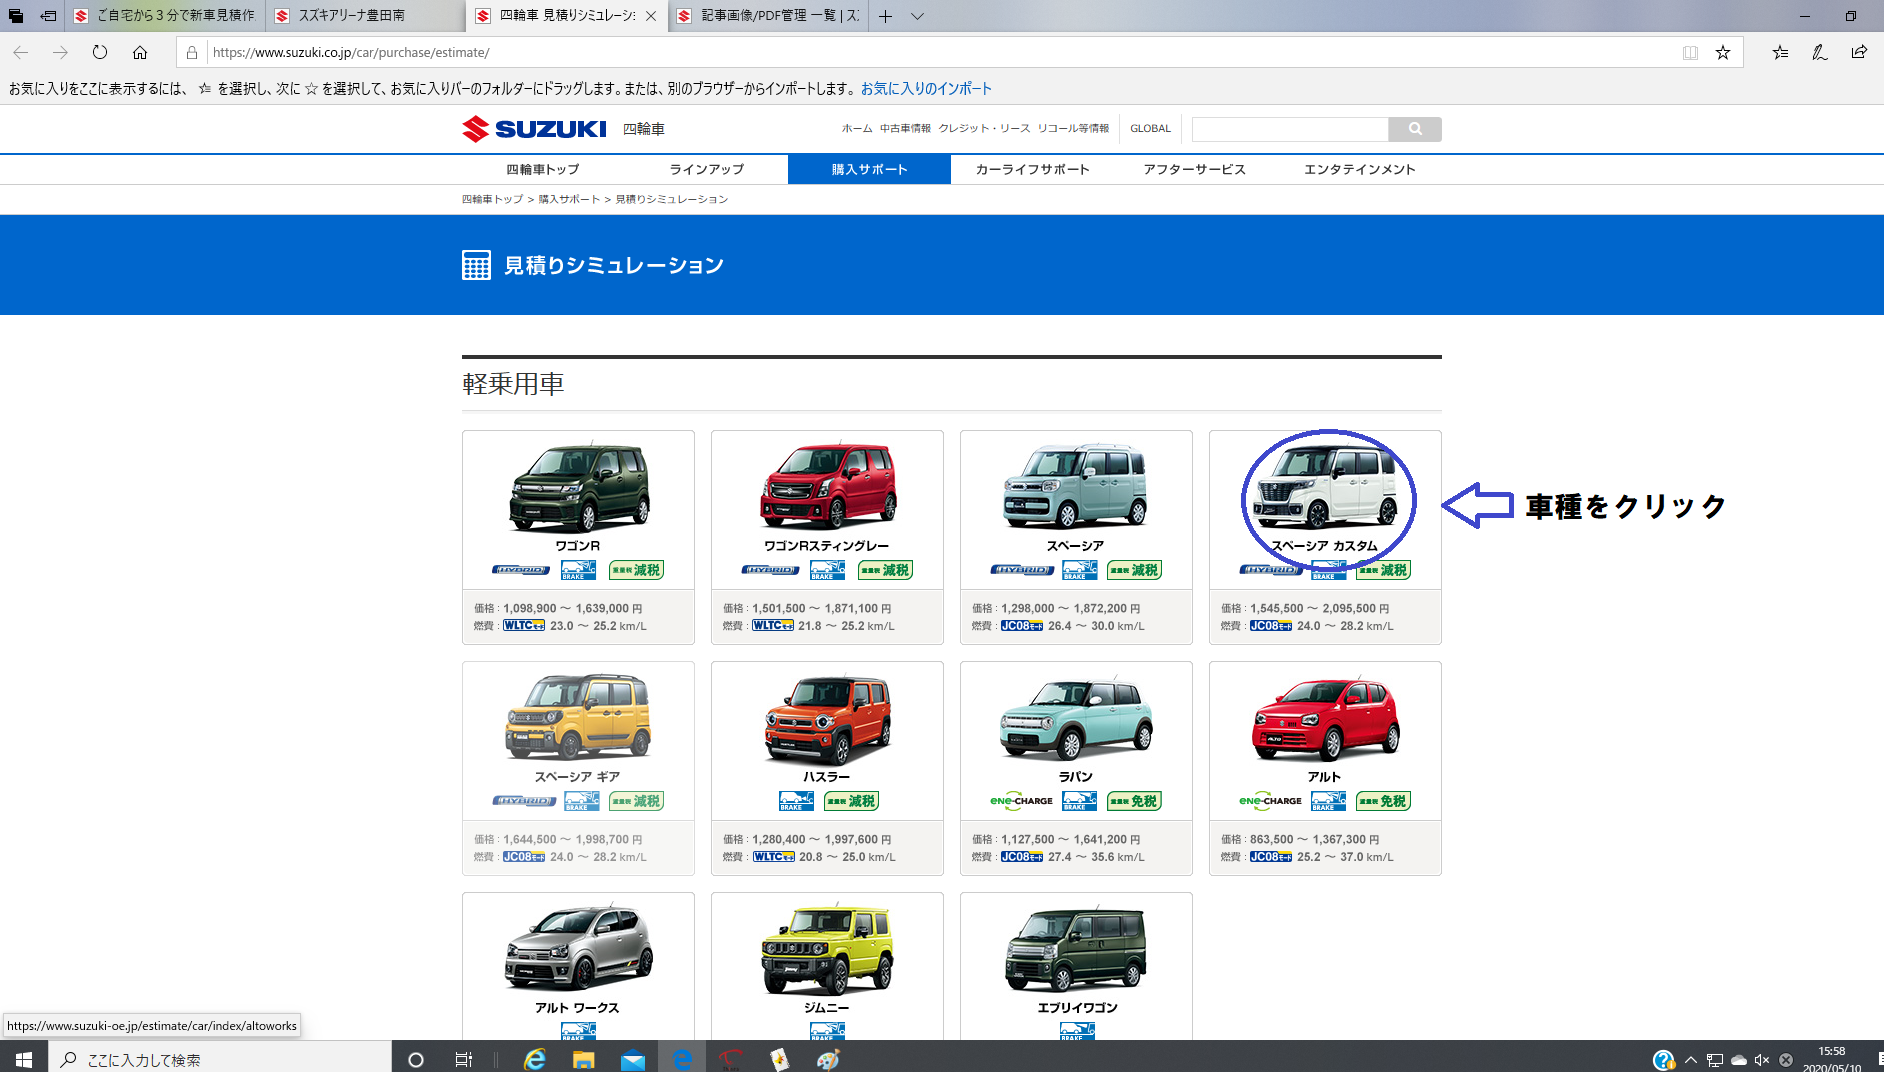This screenshot has height=1072, width=1884.
Task: Click the brake support badge under ハスラー
Action: click(796, 801)
